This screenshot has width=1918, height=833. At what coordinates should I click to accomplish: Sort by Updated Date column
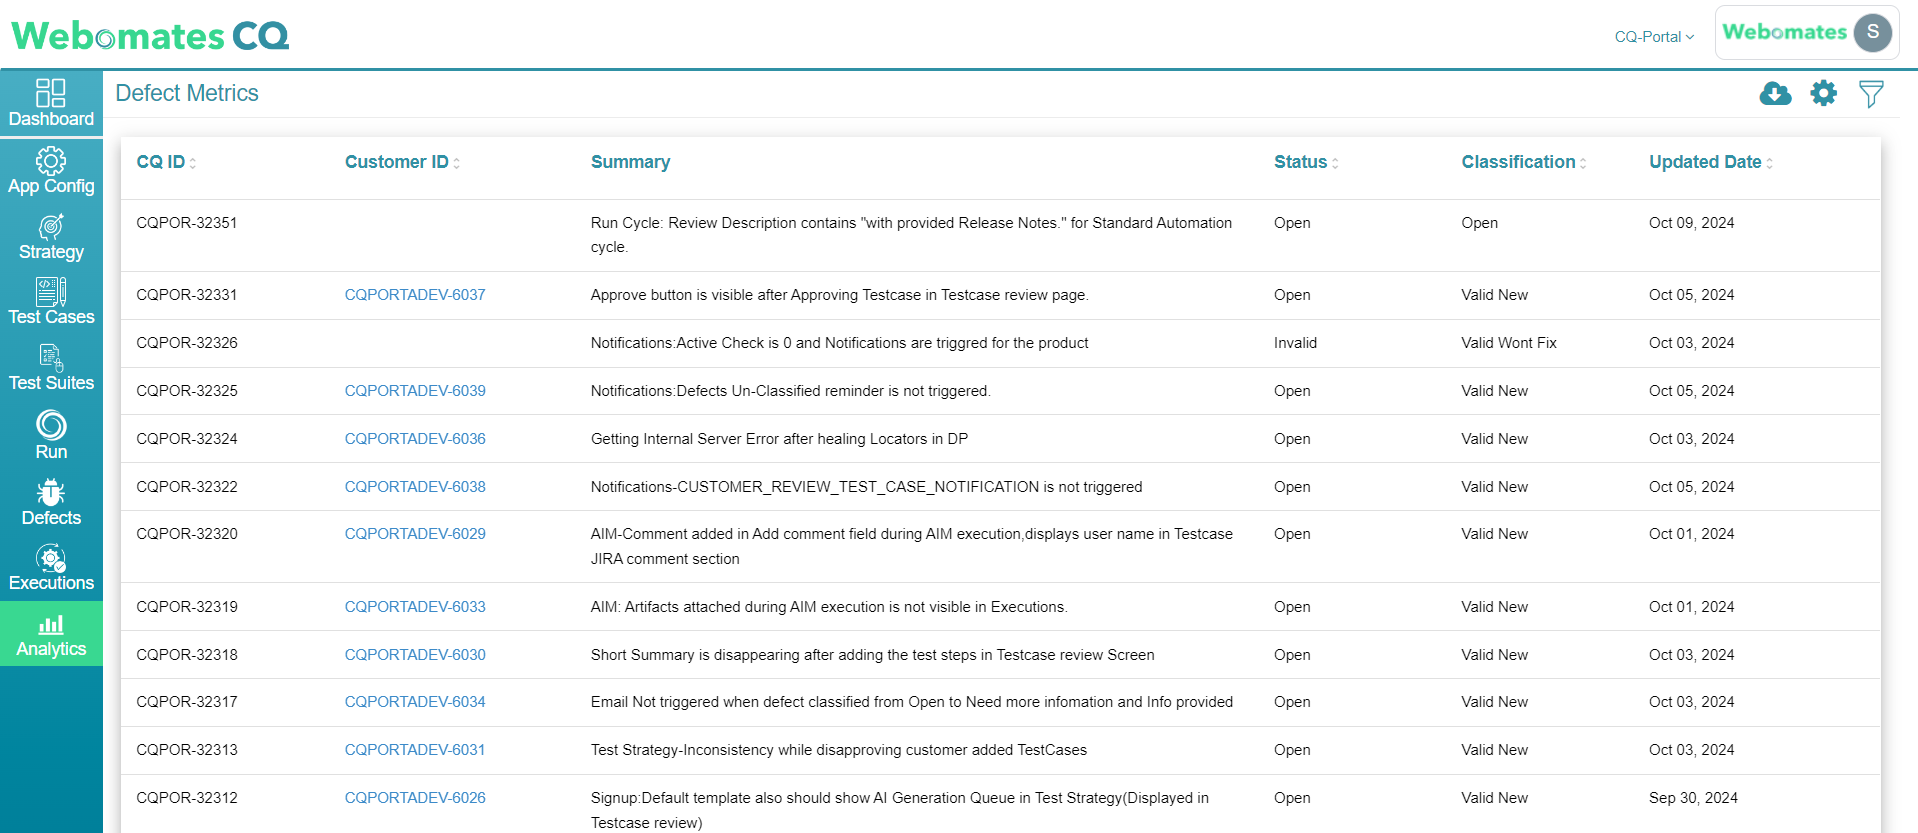pos(1711,162)
